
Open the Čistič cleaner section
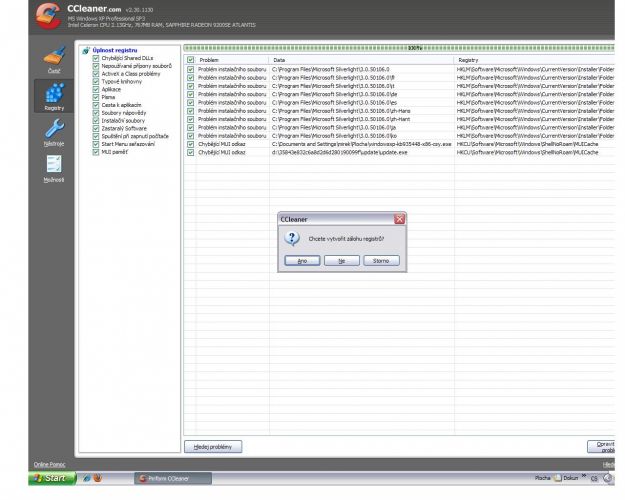[x=54, y=60]
